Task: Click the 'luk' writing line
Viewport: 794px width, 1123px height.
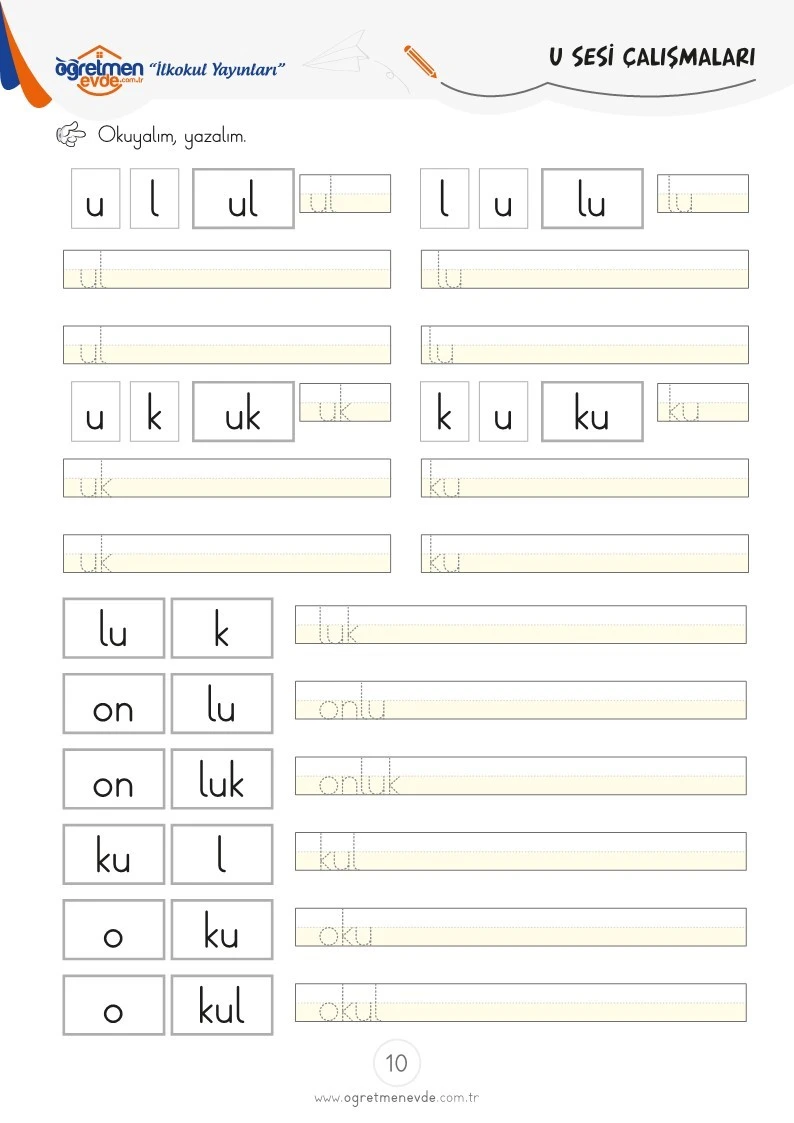Action: (x=521, y=625)
